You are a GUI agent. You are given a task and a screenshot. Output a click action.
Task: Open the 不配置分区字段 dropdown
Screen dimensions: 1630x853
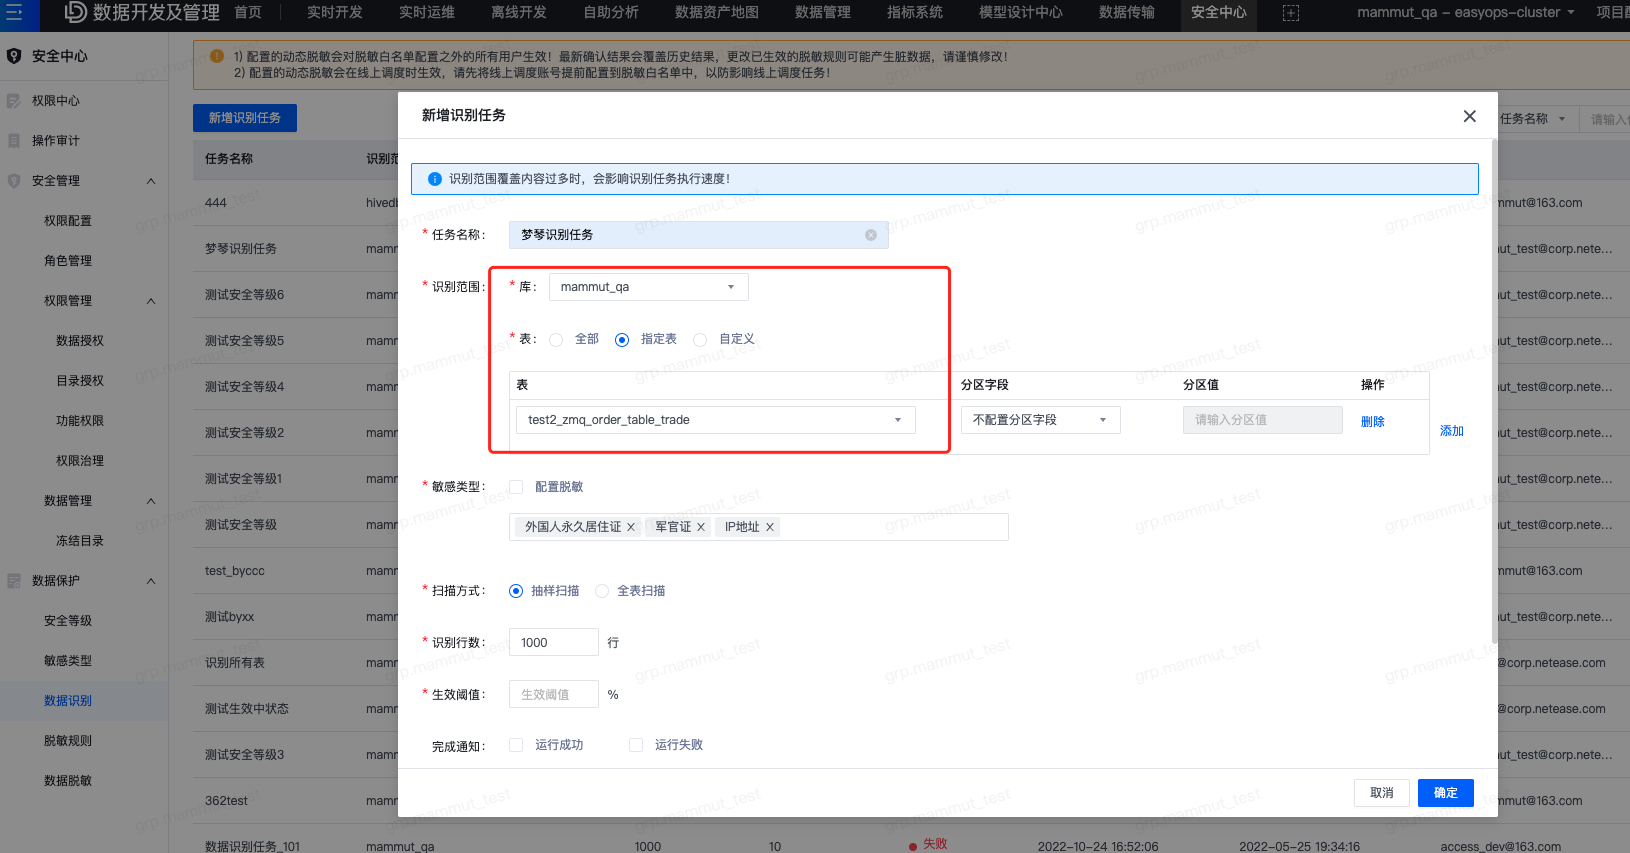click(1041, 420)
